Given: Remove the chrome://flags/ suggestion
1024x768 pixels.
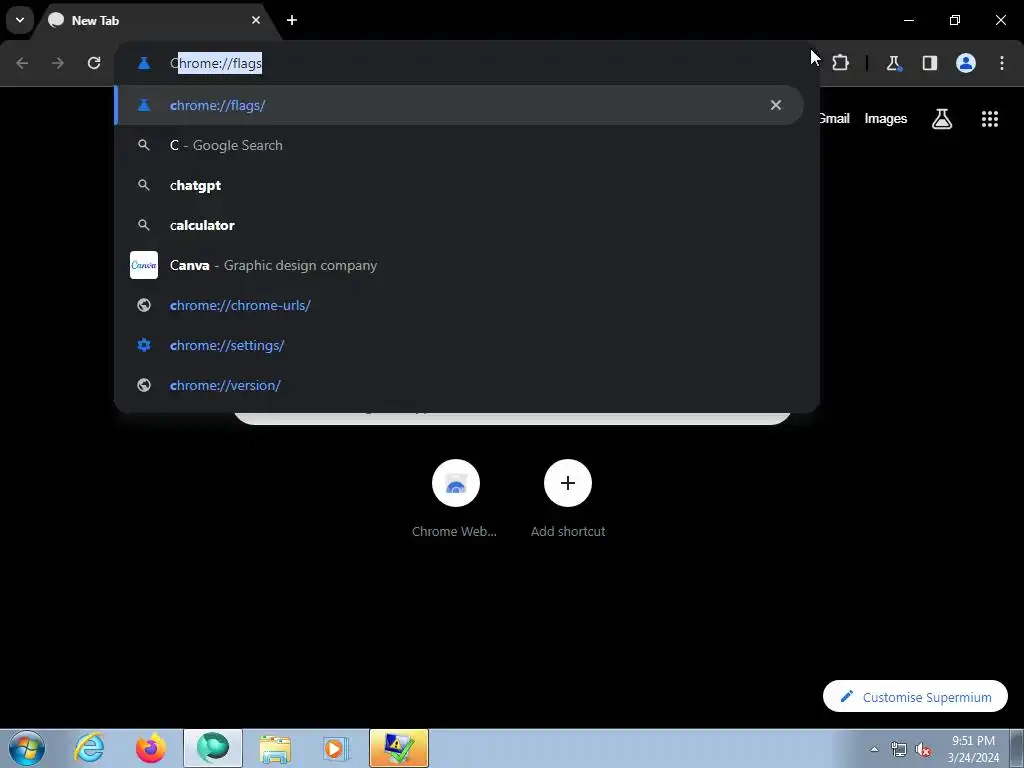Looking at the screenshot, I should tap(776, 105).
